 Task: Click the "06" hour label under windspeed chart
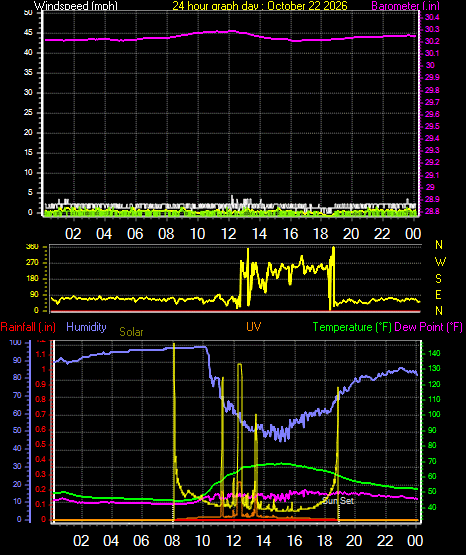pyautogui.click(x=135, y=234)
